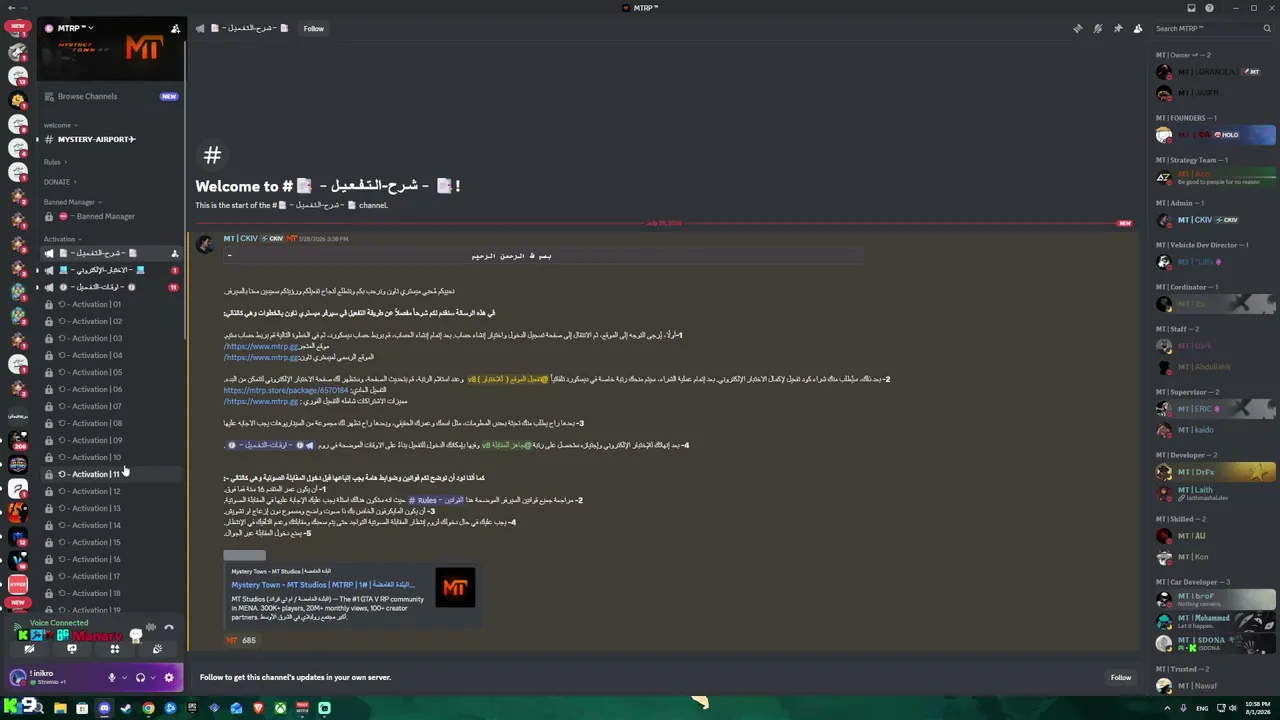
Task: Open voice channel Activation | 11
Action: (110, 474)
